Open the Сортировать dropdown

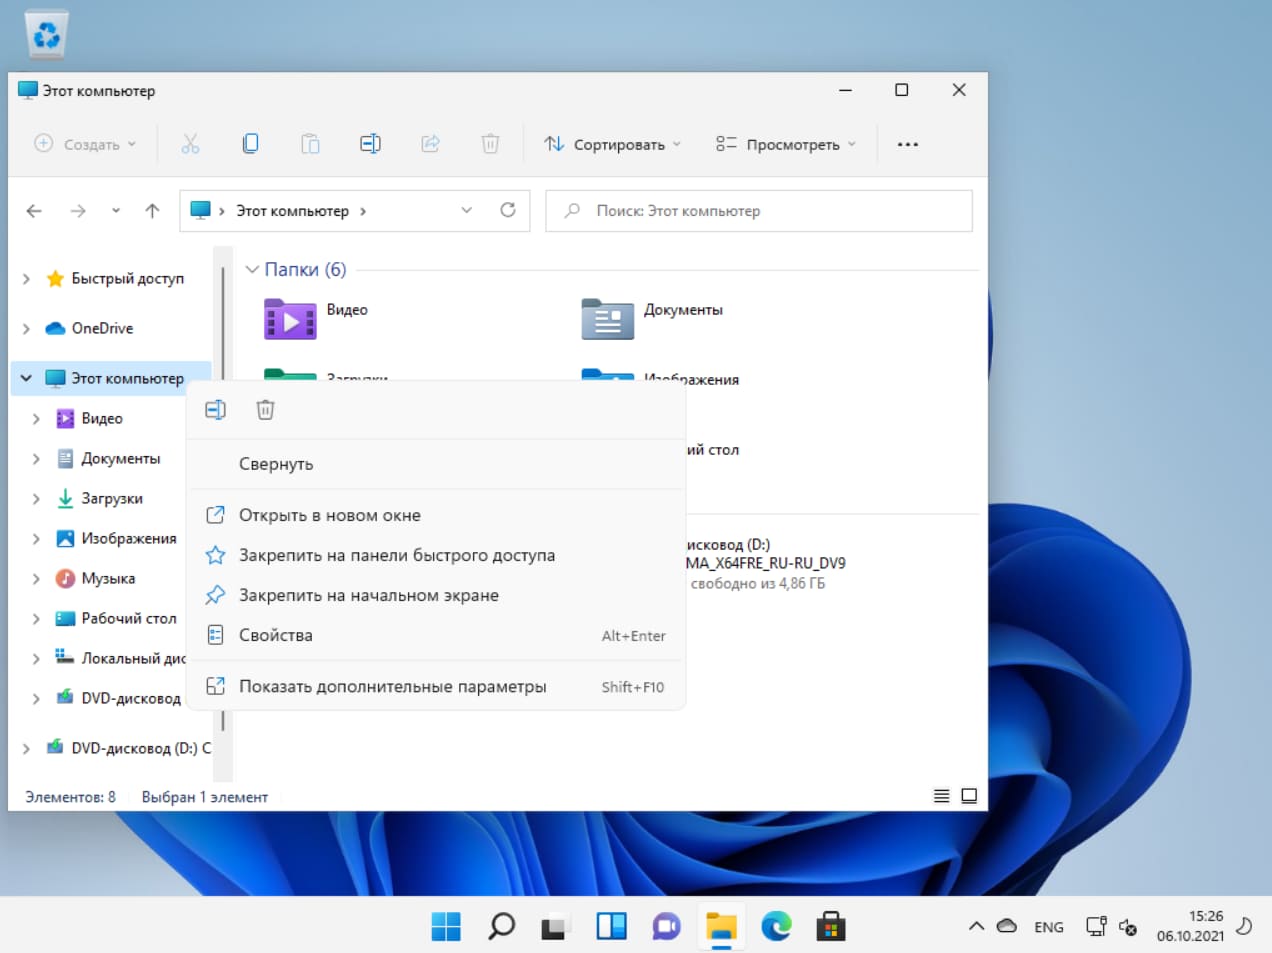pyautogui.click(x=612, y=144)
